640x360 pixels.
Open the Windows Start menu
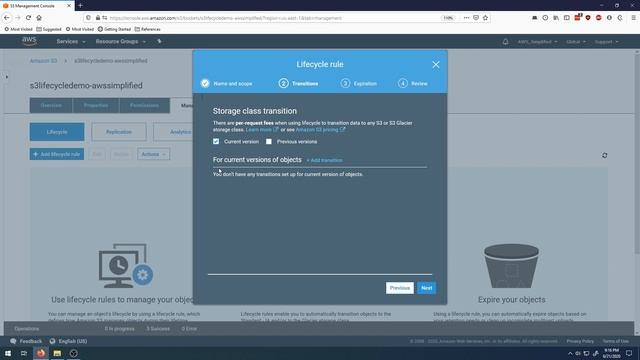click(x=8, y=353)
